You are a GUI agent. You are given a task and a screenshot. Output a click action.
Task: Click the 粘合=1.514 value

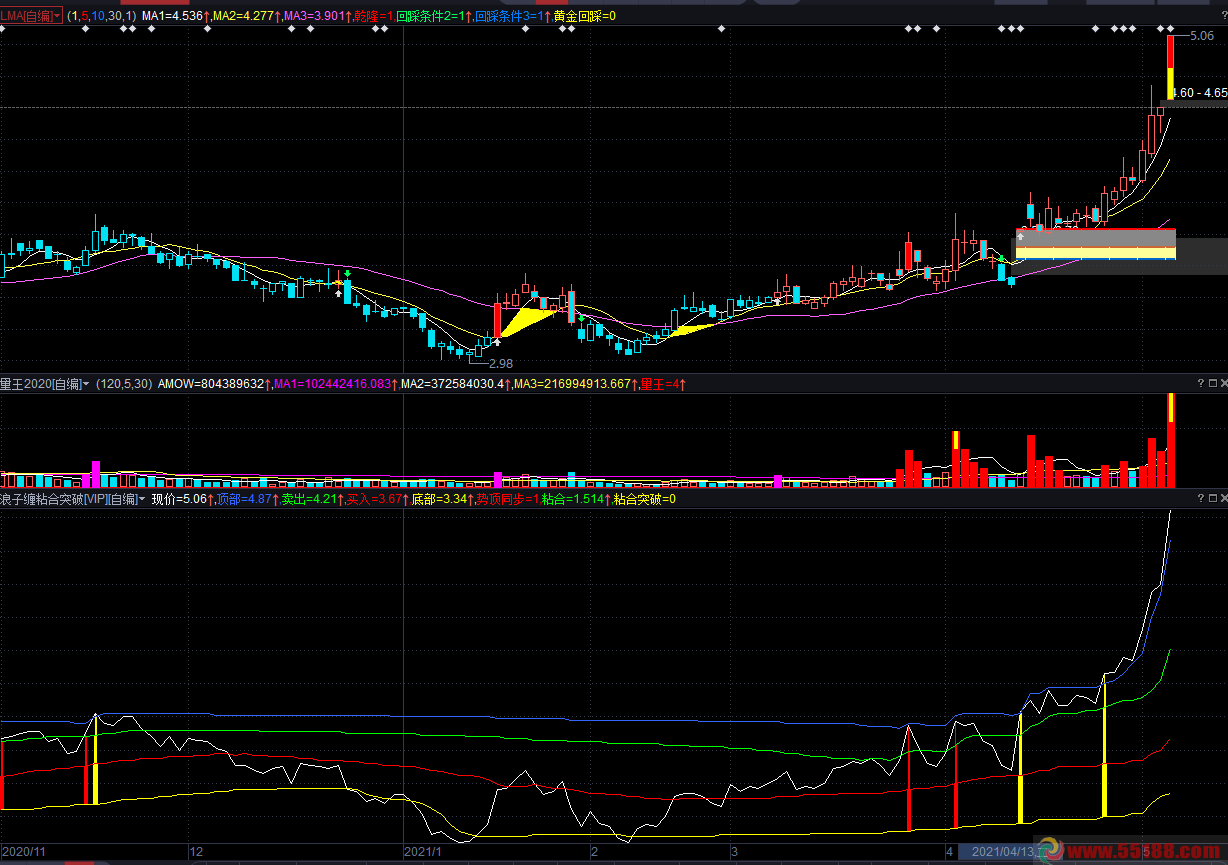coord(573,499)
